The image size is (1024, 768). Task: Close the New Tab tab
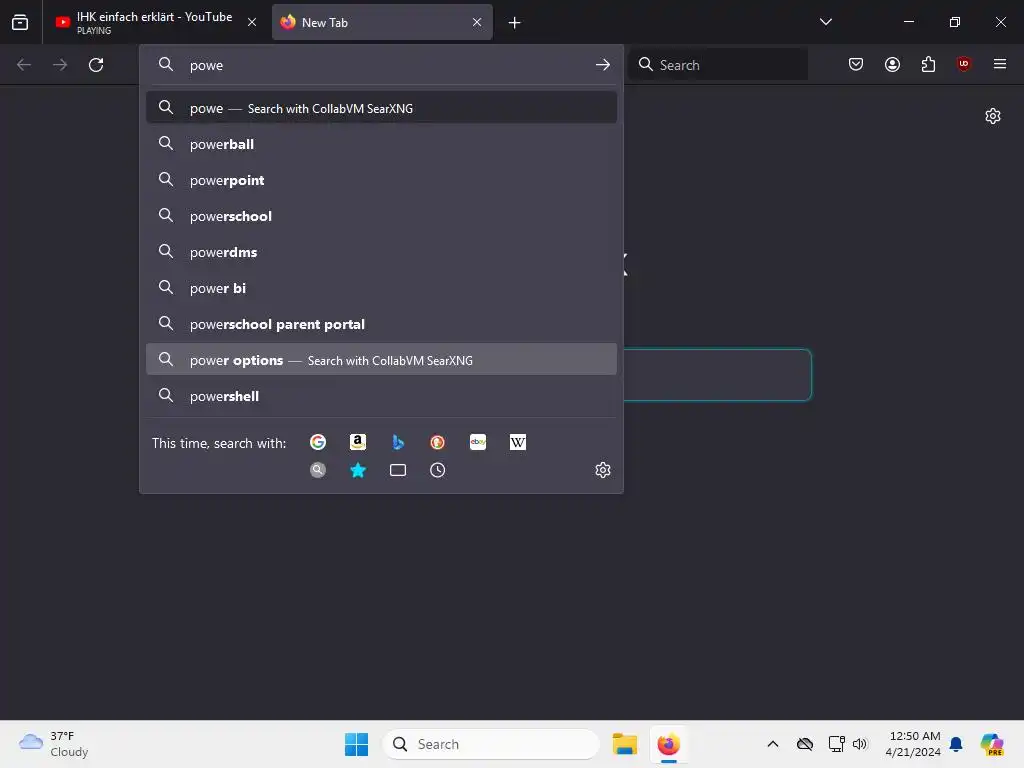[x=477, y=22]
